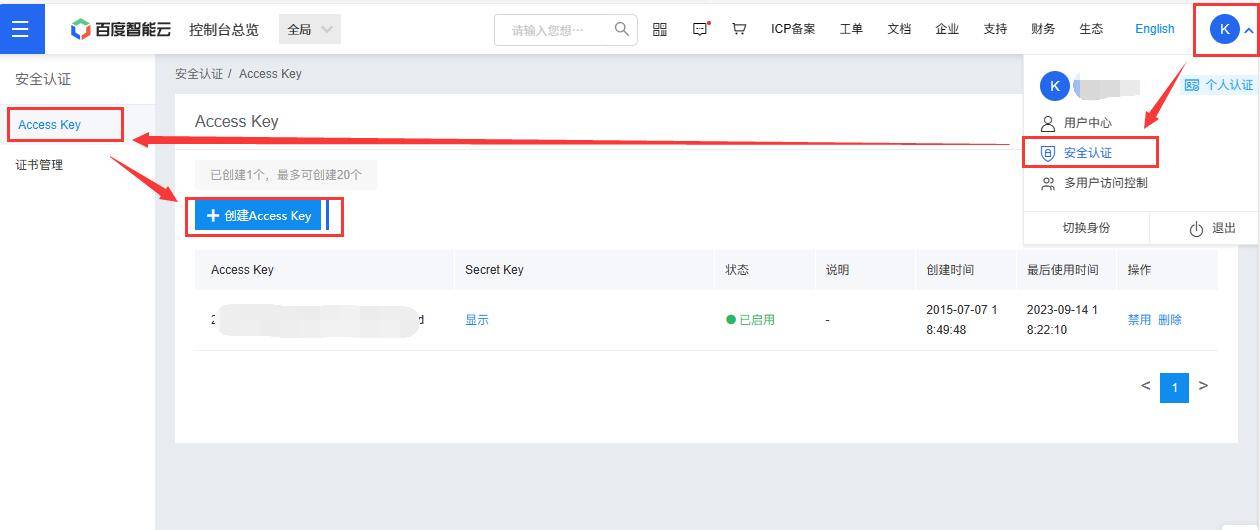Click the K user avatar icon
Viewport: 1260px width, 530px height.
[x=1224, y=29]
